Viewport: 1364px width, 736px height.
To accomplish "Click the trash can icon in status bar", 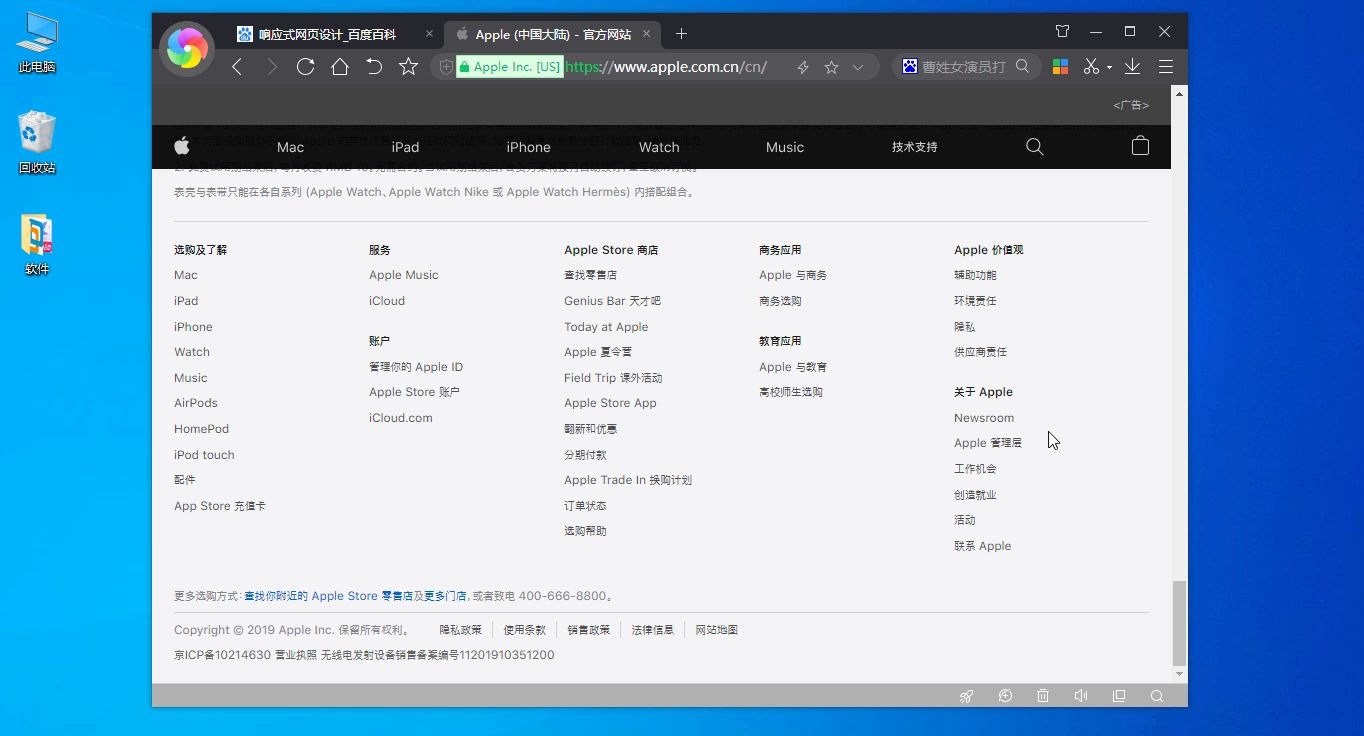I will pyautogui.click(x=1043, y=696).
